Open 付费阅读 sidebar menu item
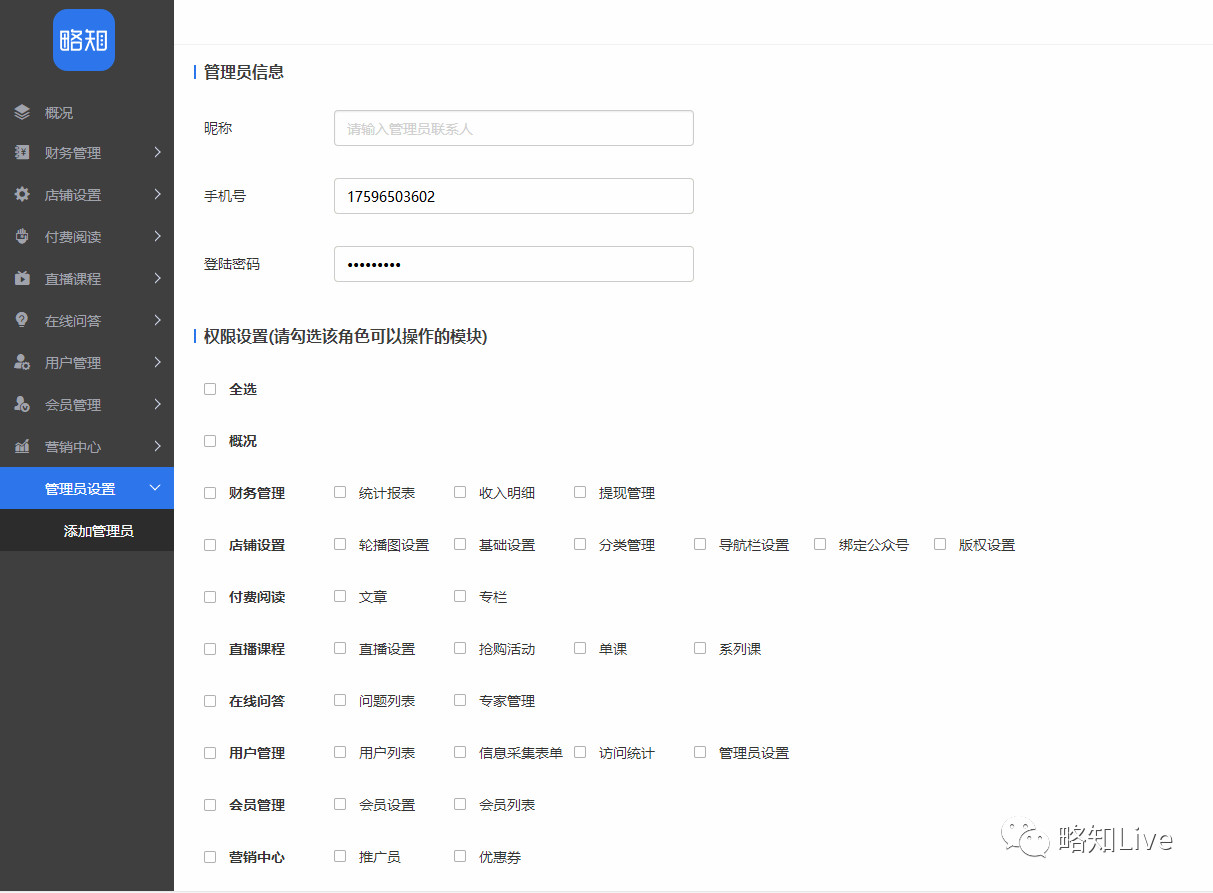1213x893 pixels. [87, 237]
